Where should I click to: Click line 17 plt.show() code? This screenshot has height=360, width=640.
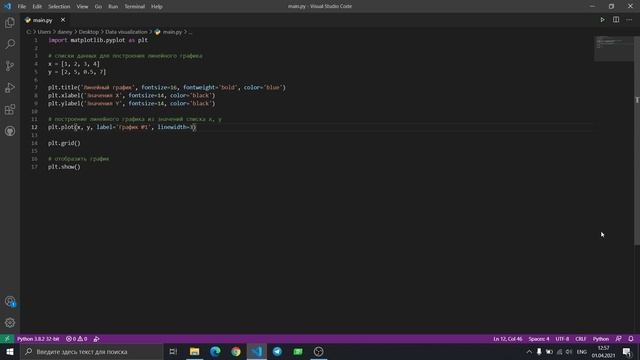tap(64, 167)
